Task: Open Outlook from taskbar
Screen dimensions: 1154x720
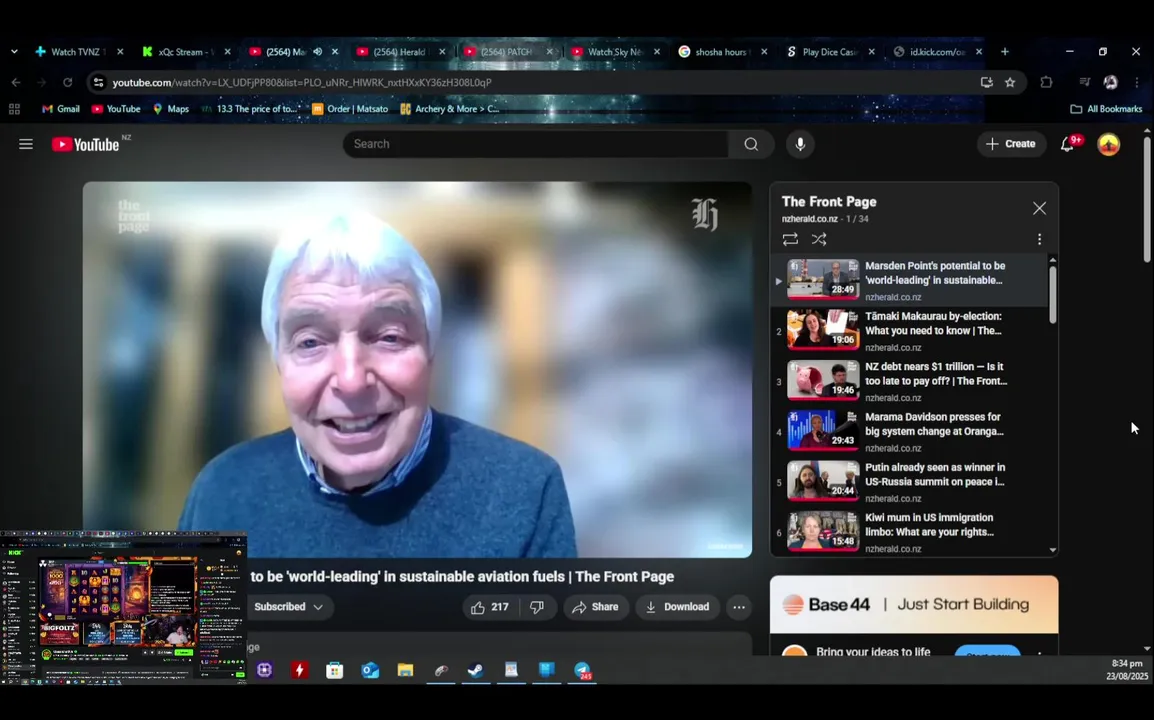Action: point(369,670)
